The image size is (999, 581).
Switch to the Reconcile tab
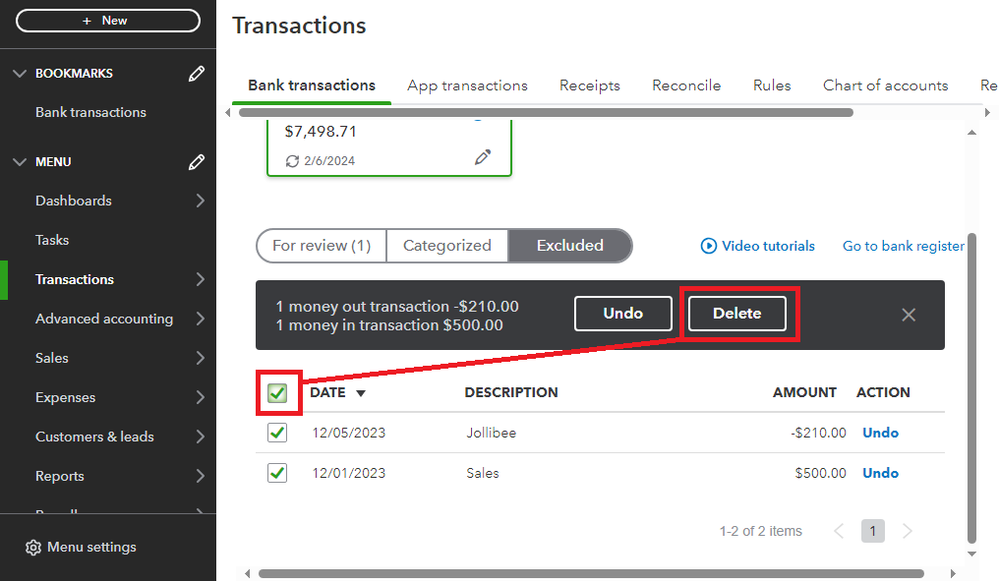click(x=686, y=85)
